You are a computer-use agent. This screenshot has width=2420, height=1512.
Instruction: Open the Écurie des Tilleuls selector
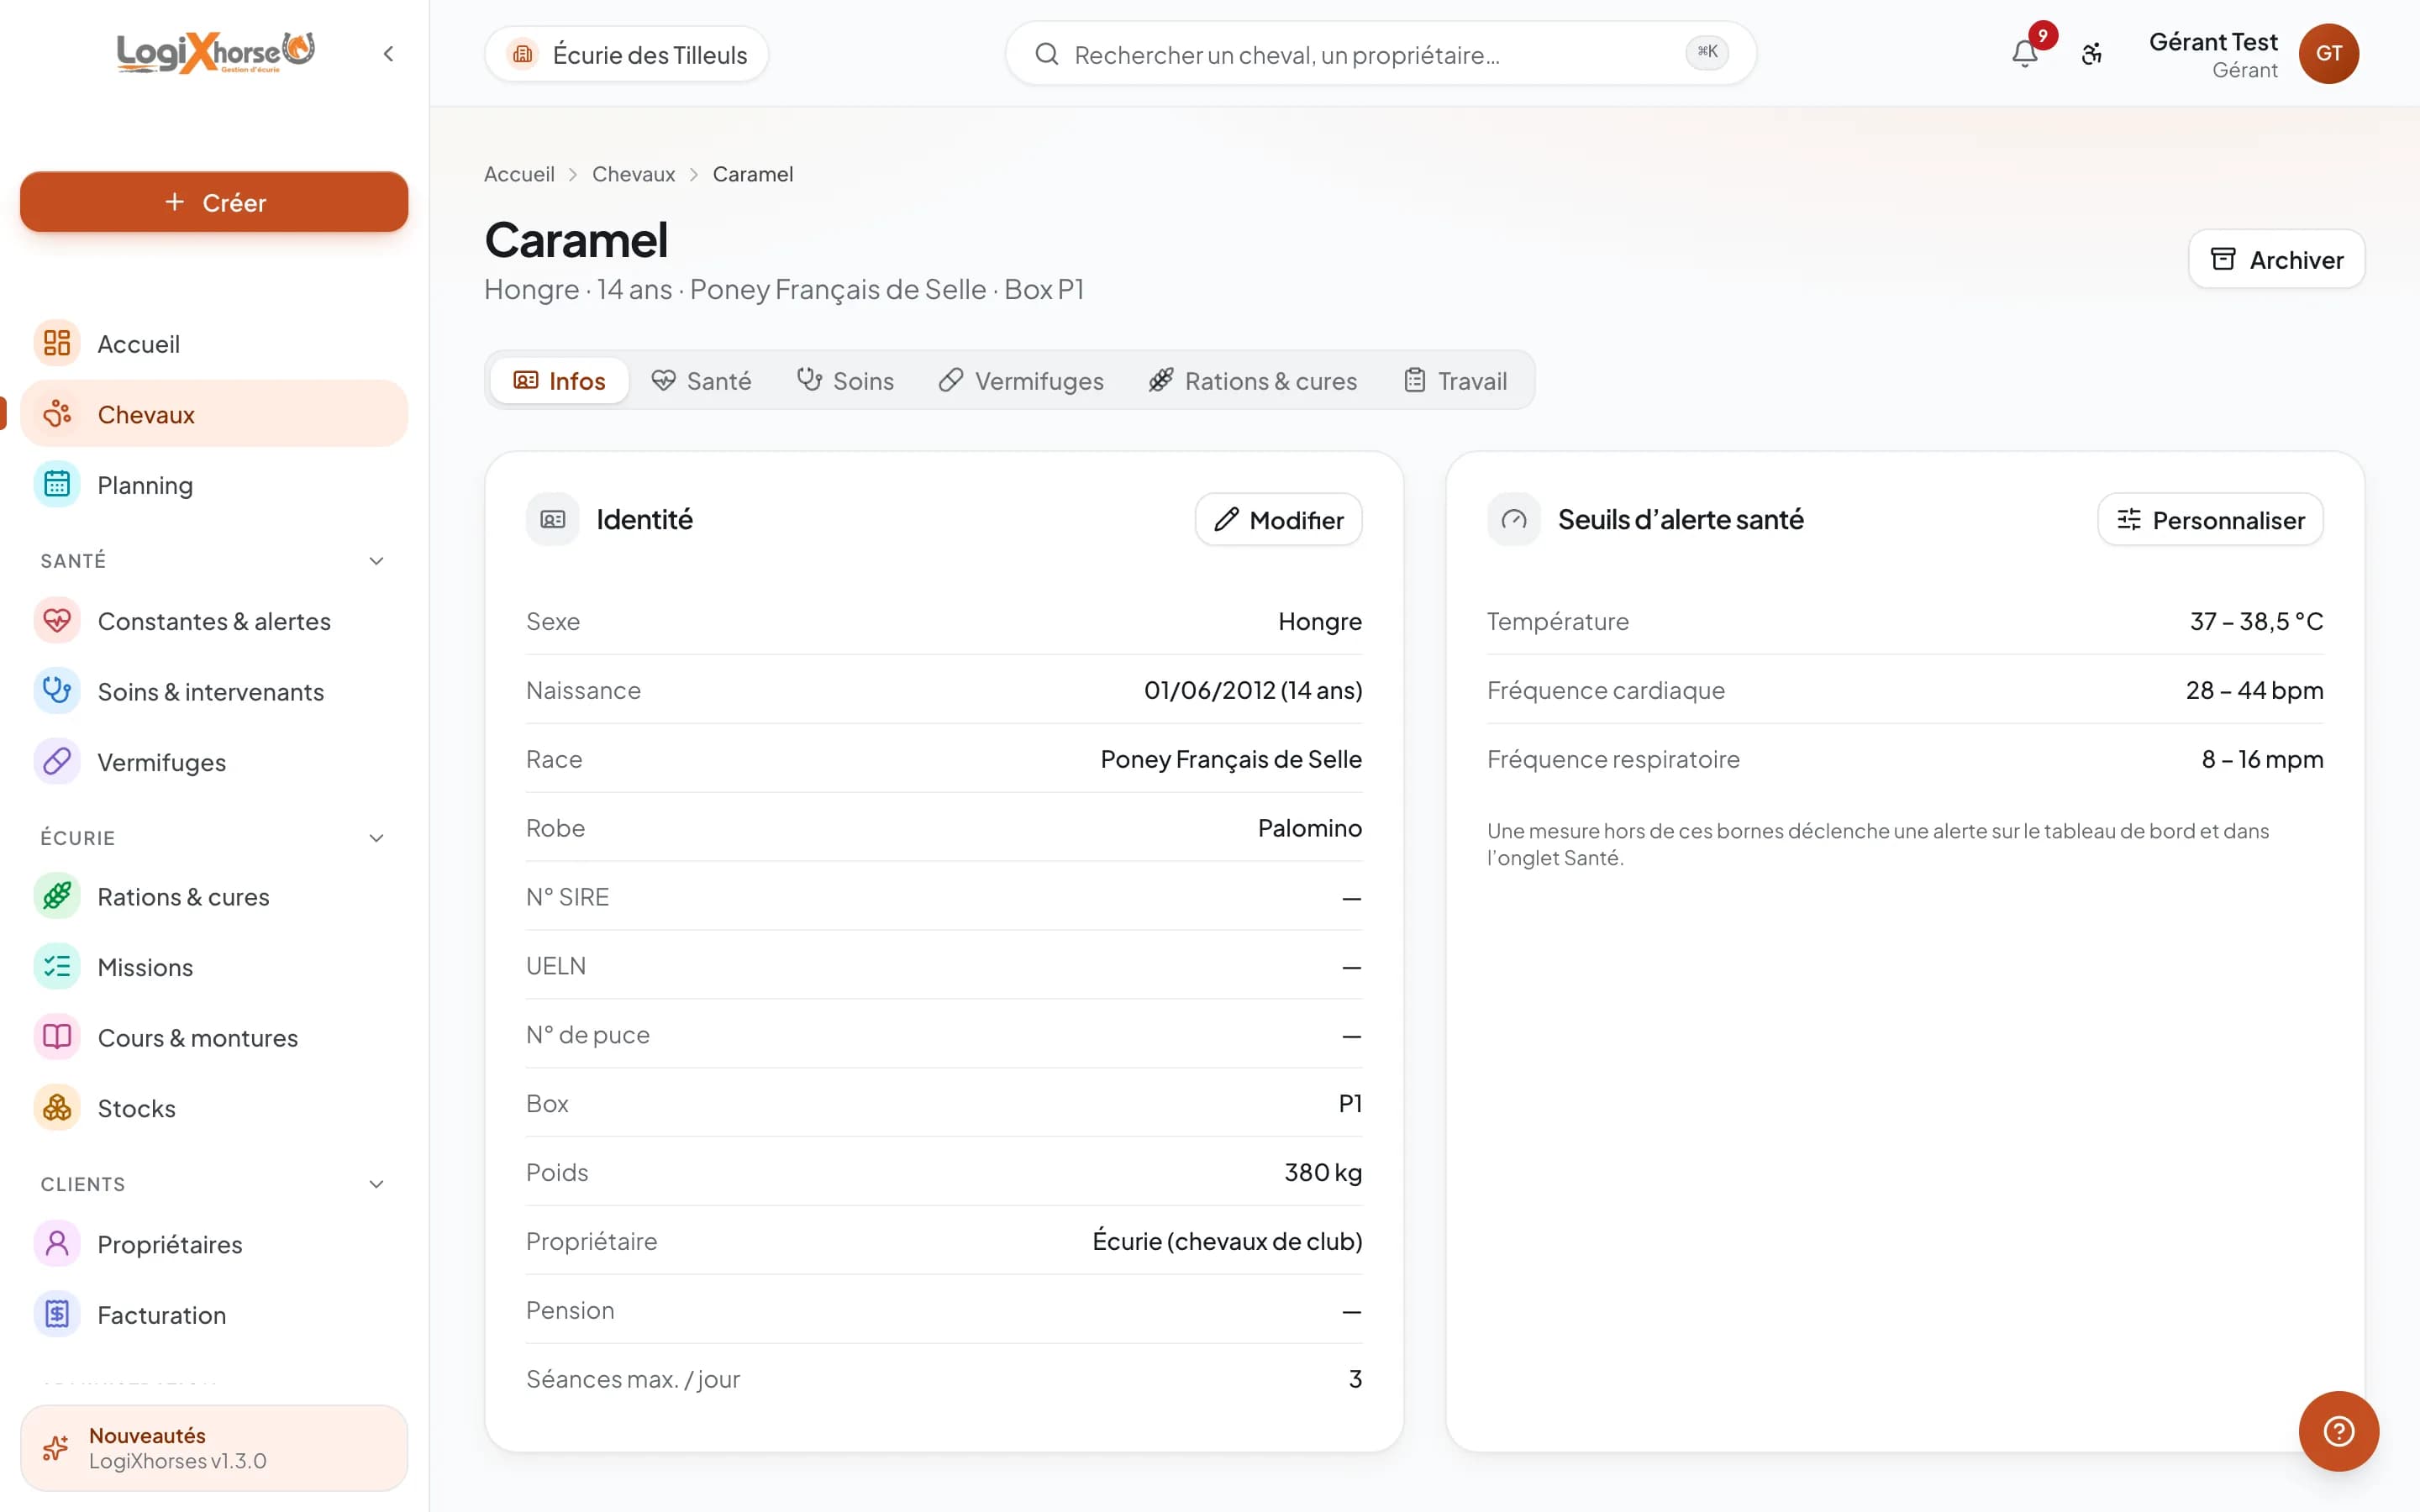click(626, 54)
